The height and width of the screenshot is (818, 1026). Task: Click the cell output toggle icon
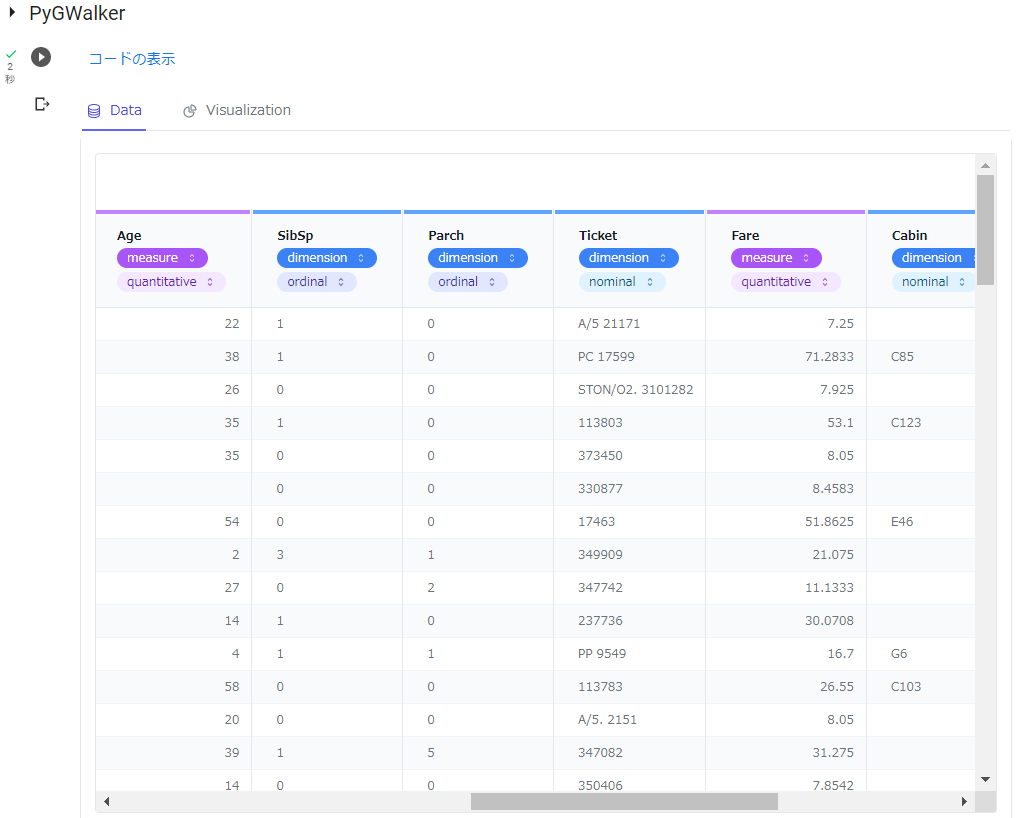click(42, 104)
